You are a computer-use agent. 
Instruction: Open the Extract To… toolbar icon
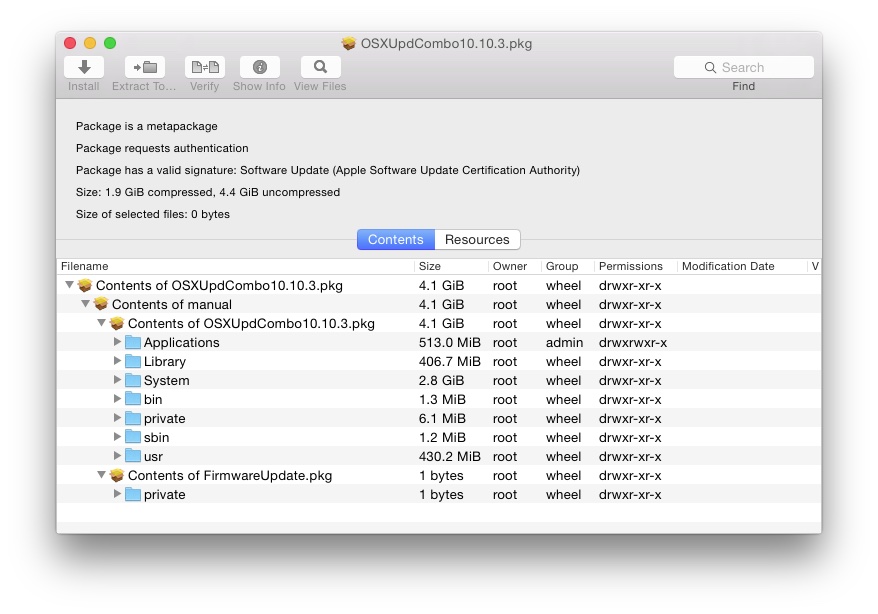(144, 67)
